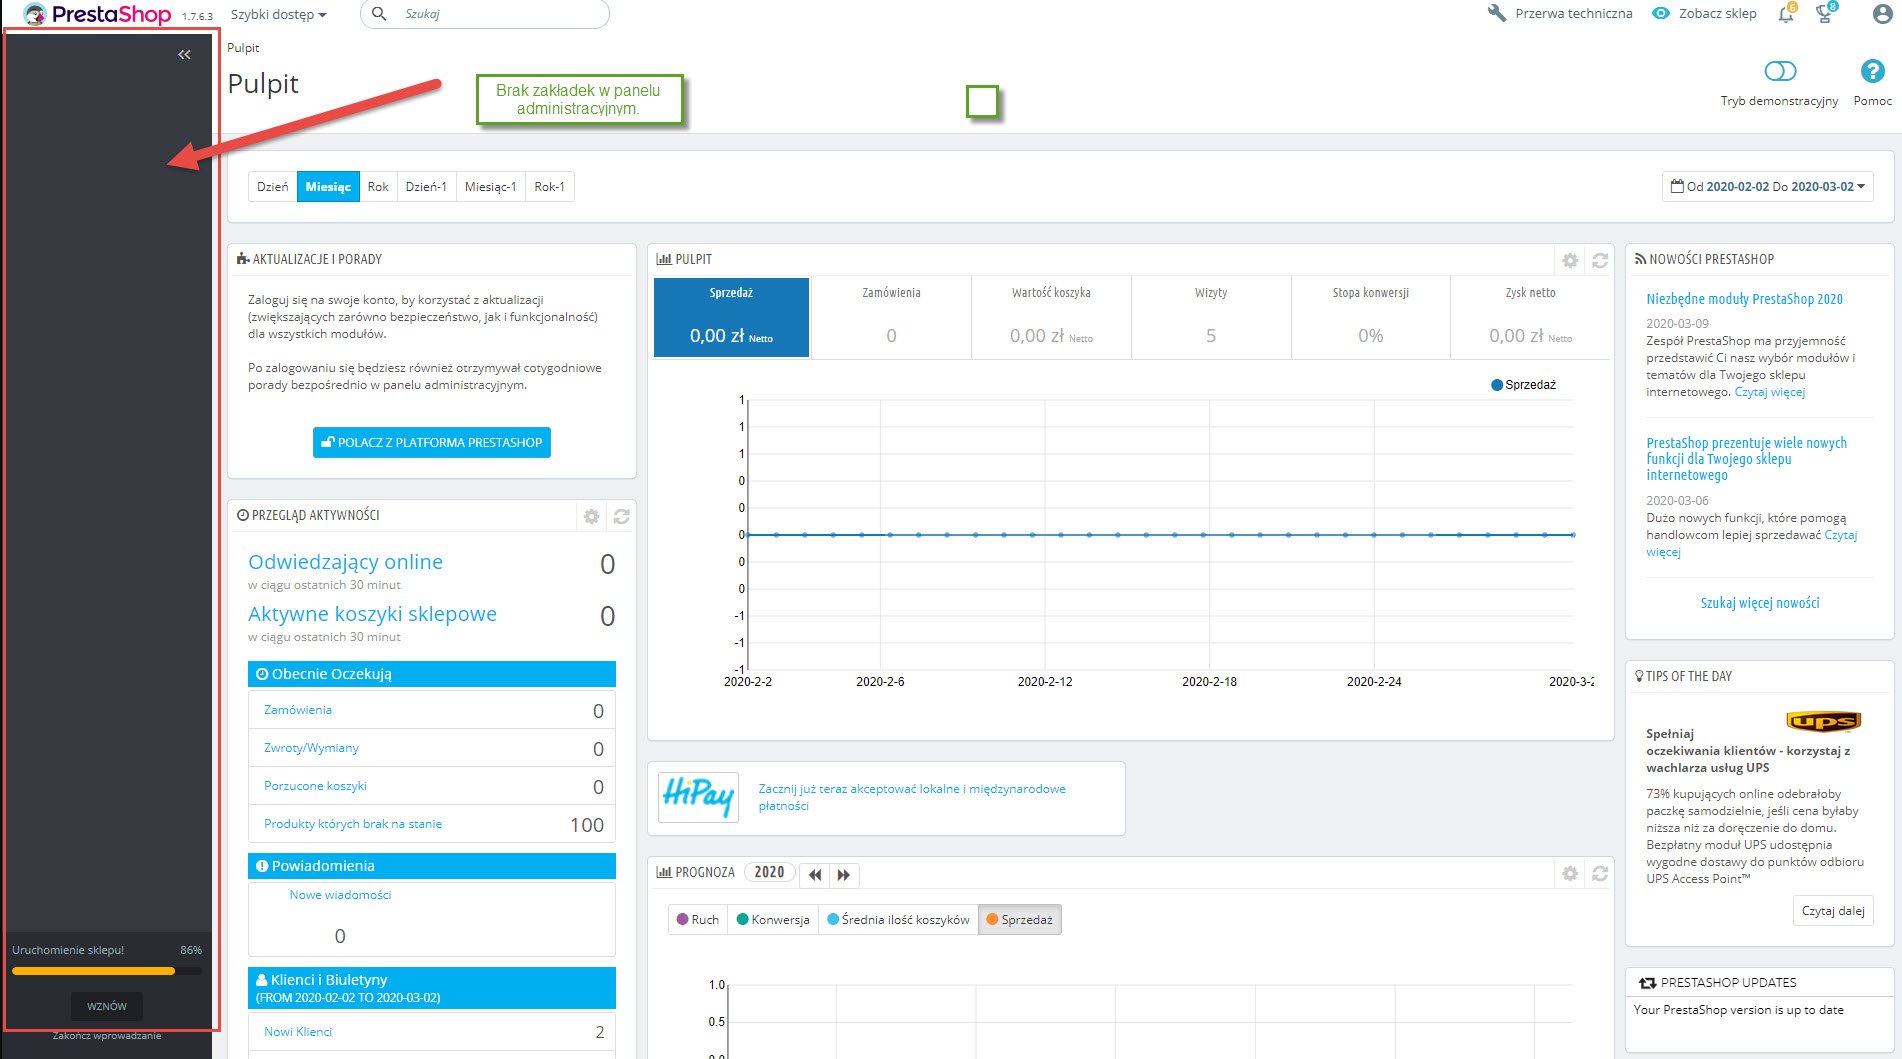
Task: Toggle Ruch series in forecast chart
Action: pos(697,920)
